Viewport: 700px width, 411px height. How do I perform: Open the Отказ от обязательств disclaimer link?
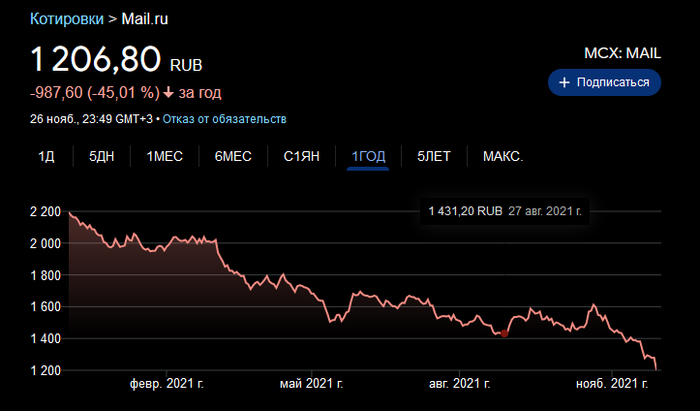[x=224, y=119]
